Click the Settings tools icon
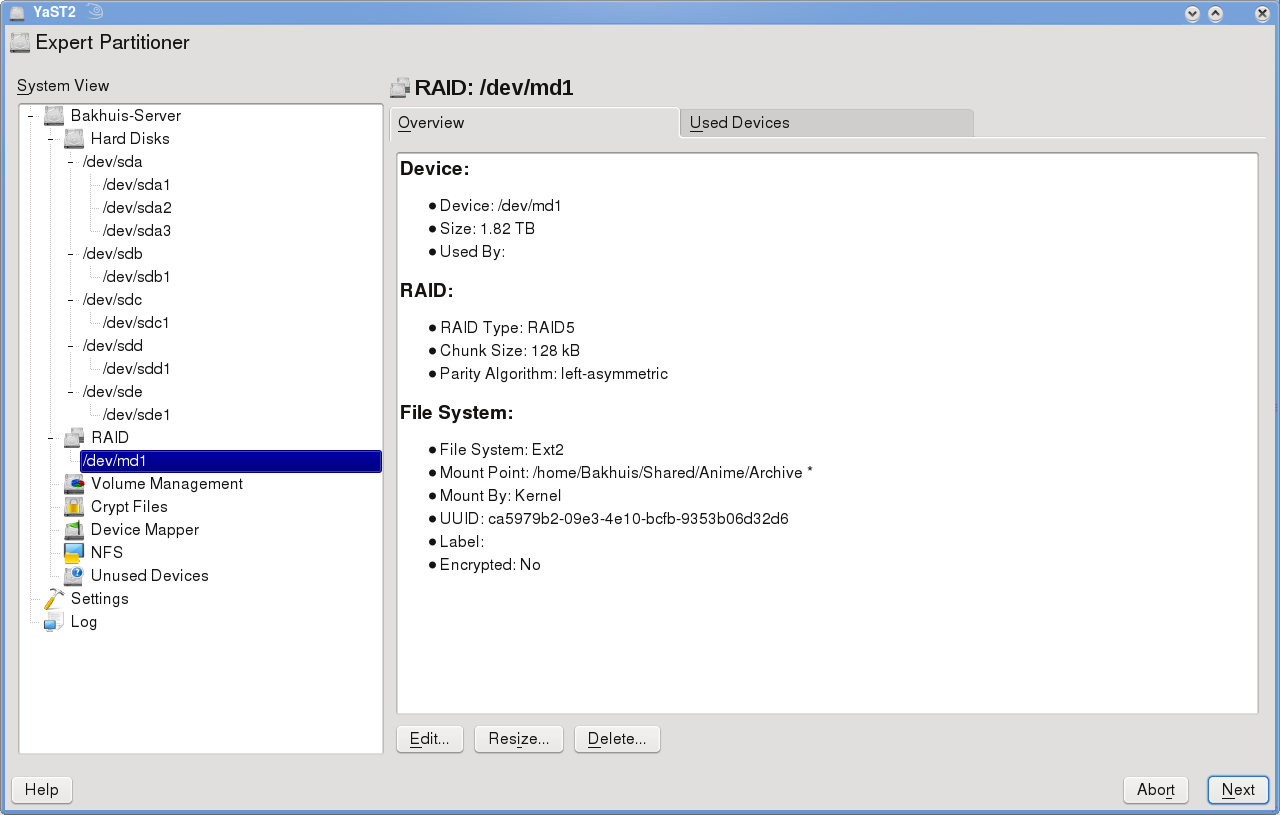1280x815 pixels. point(54,599)
